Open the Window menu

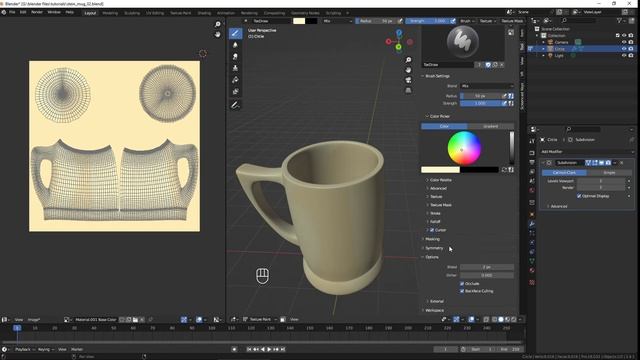click(x=54, y=12)
